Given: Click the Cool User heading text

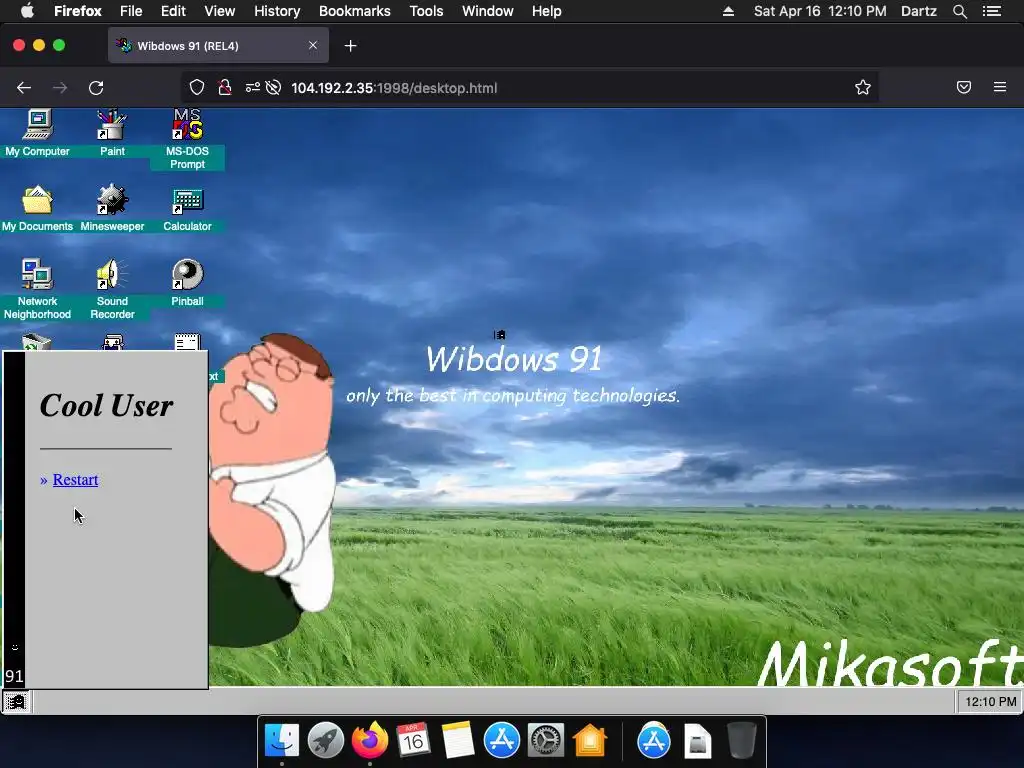Looking at the screenshot, I should point(106,406).
